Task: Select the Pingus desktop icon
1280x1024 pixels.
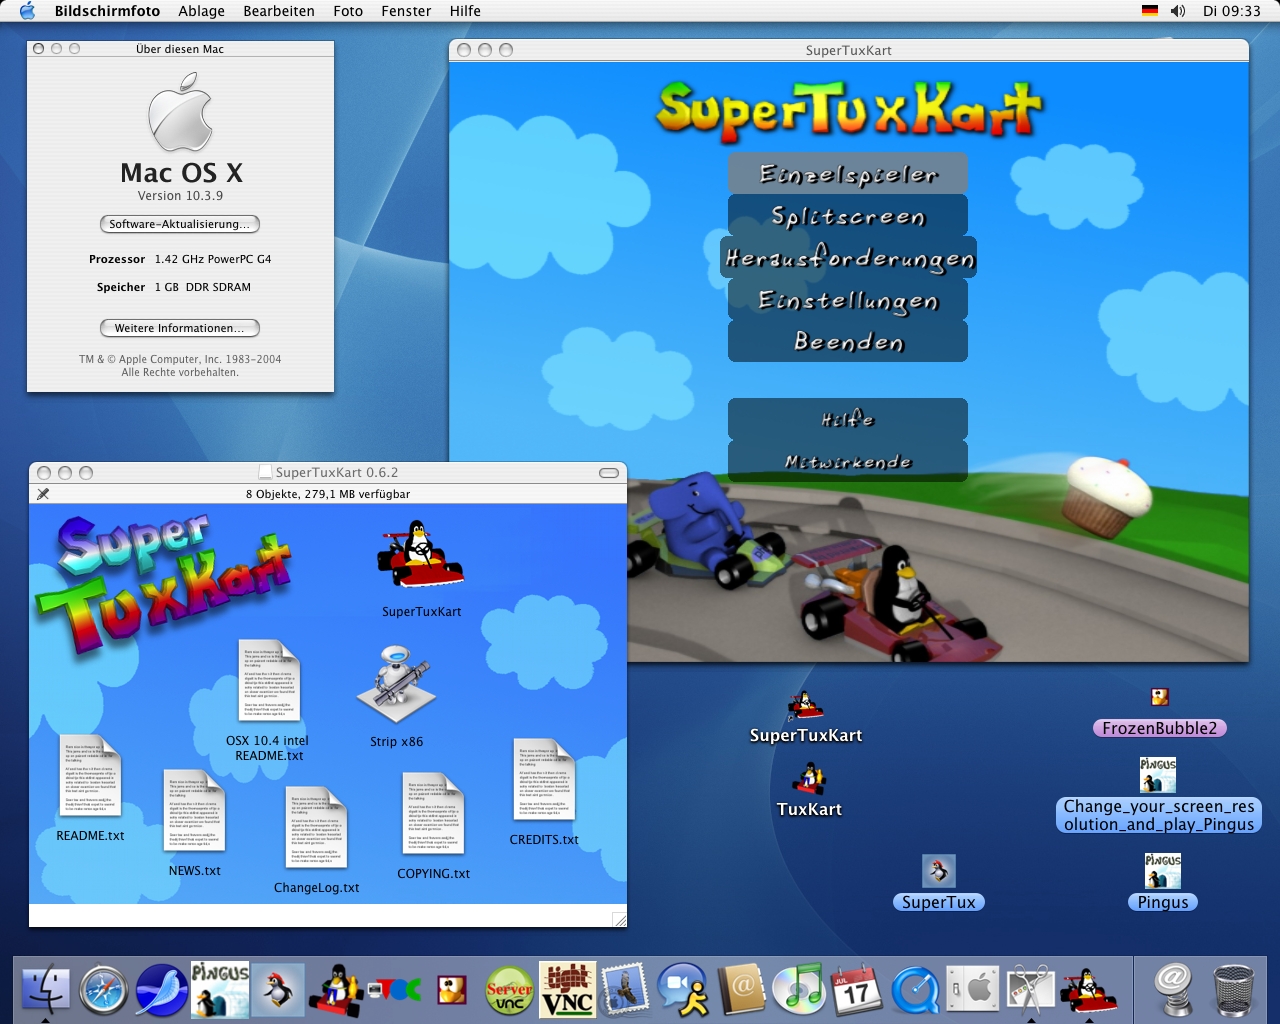Action: pyautogui.click(x=1163, y=871)
